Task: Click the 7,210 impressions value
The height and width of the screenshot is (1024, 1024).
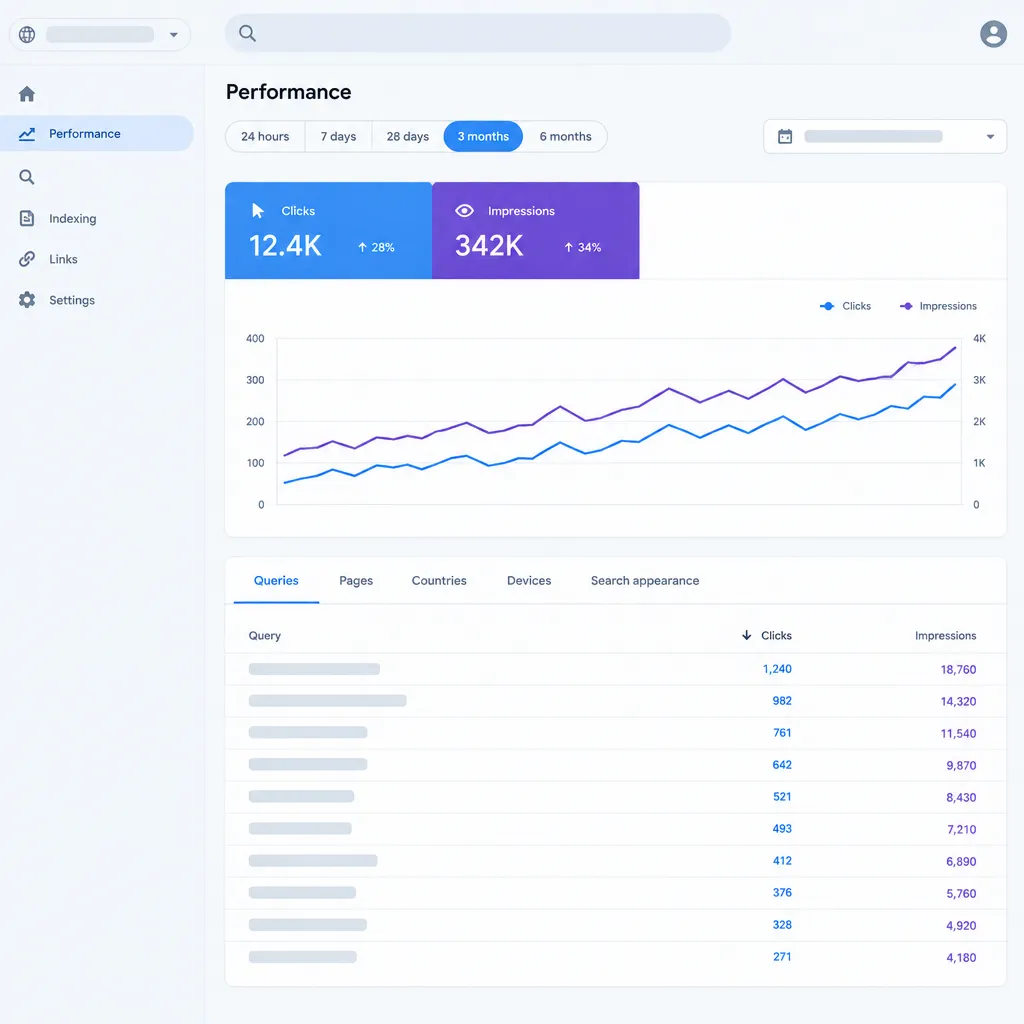Action: point(961,829)
